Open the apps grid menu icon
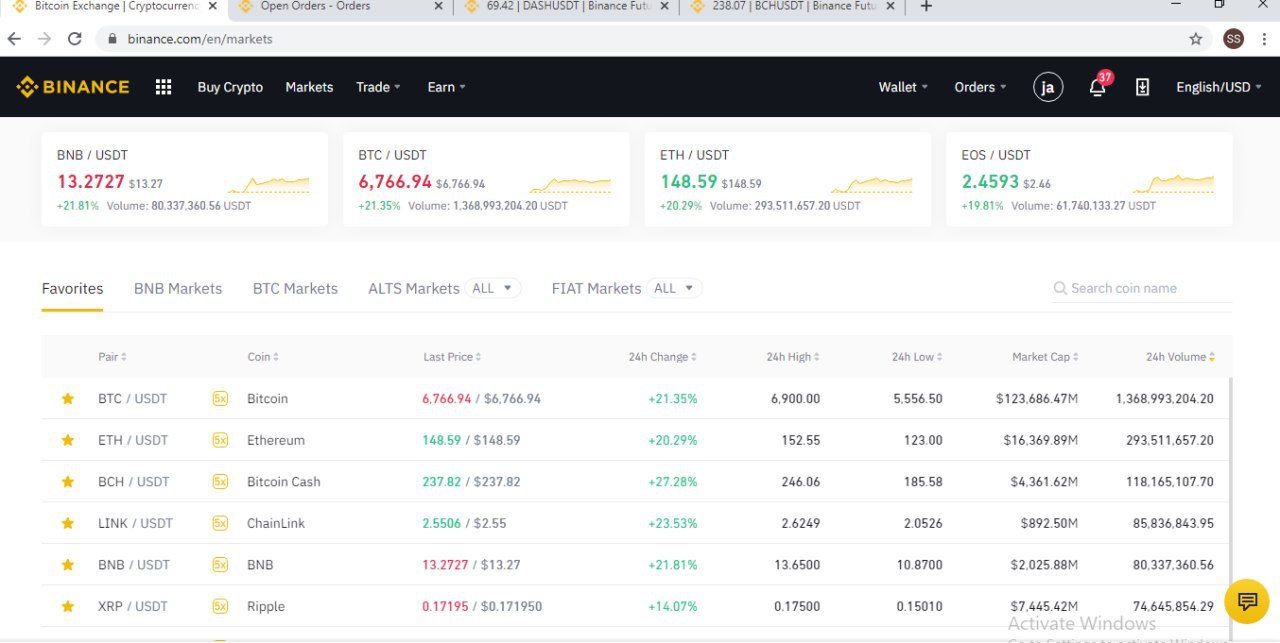The height and width of the screenshot is (643, 1280). click(x=164, y=87)
